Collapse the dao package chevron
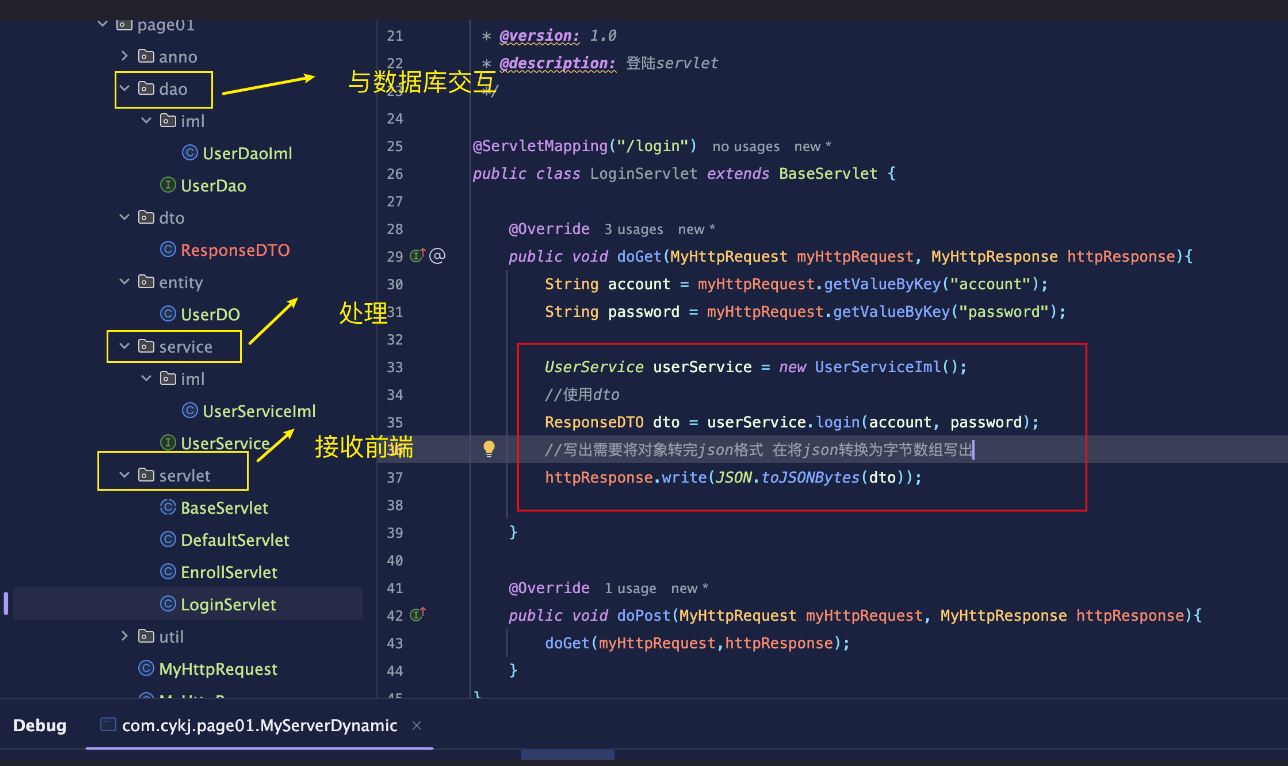Image resolution: width=1288 pixels, height=766 pixels. pyautogui.click(x=124, y=89)
